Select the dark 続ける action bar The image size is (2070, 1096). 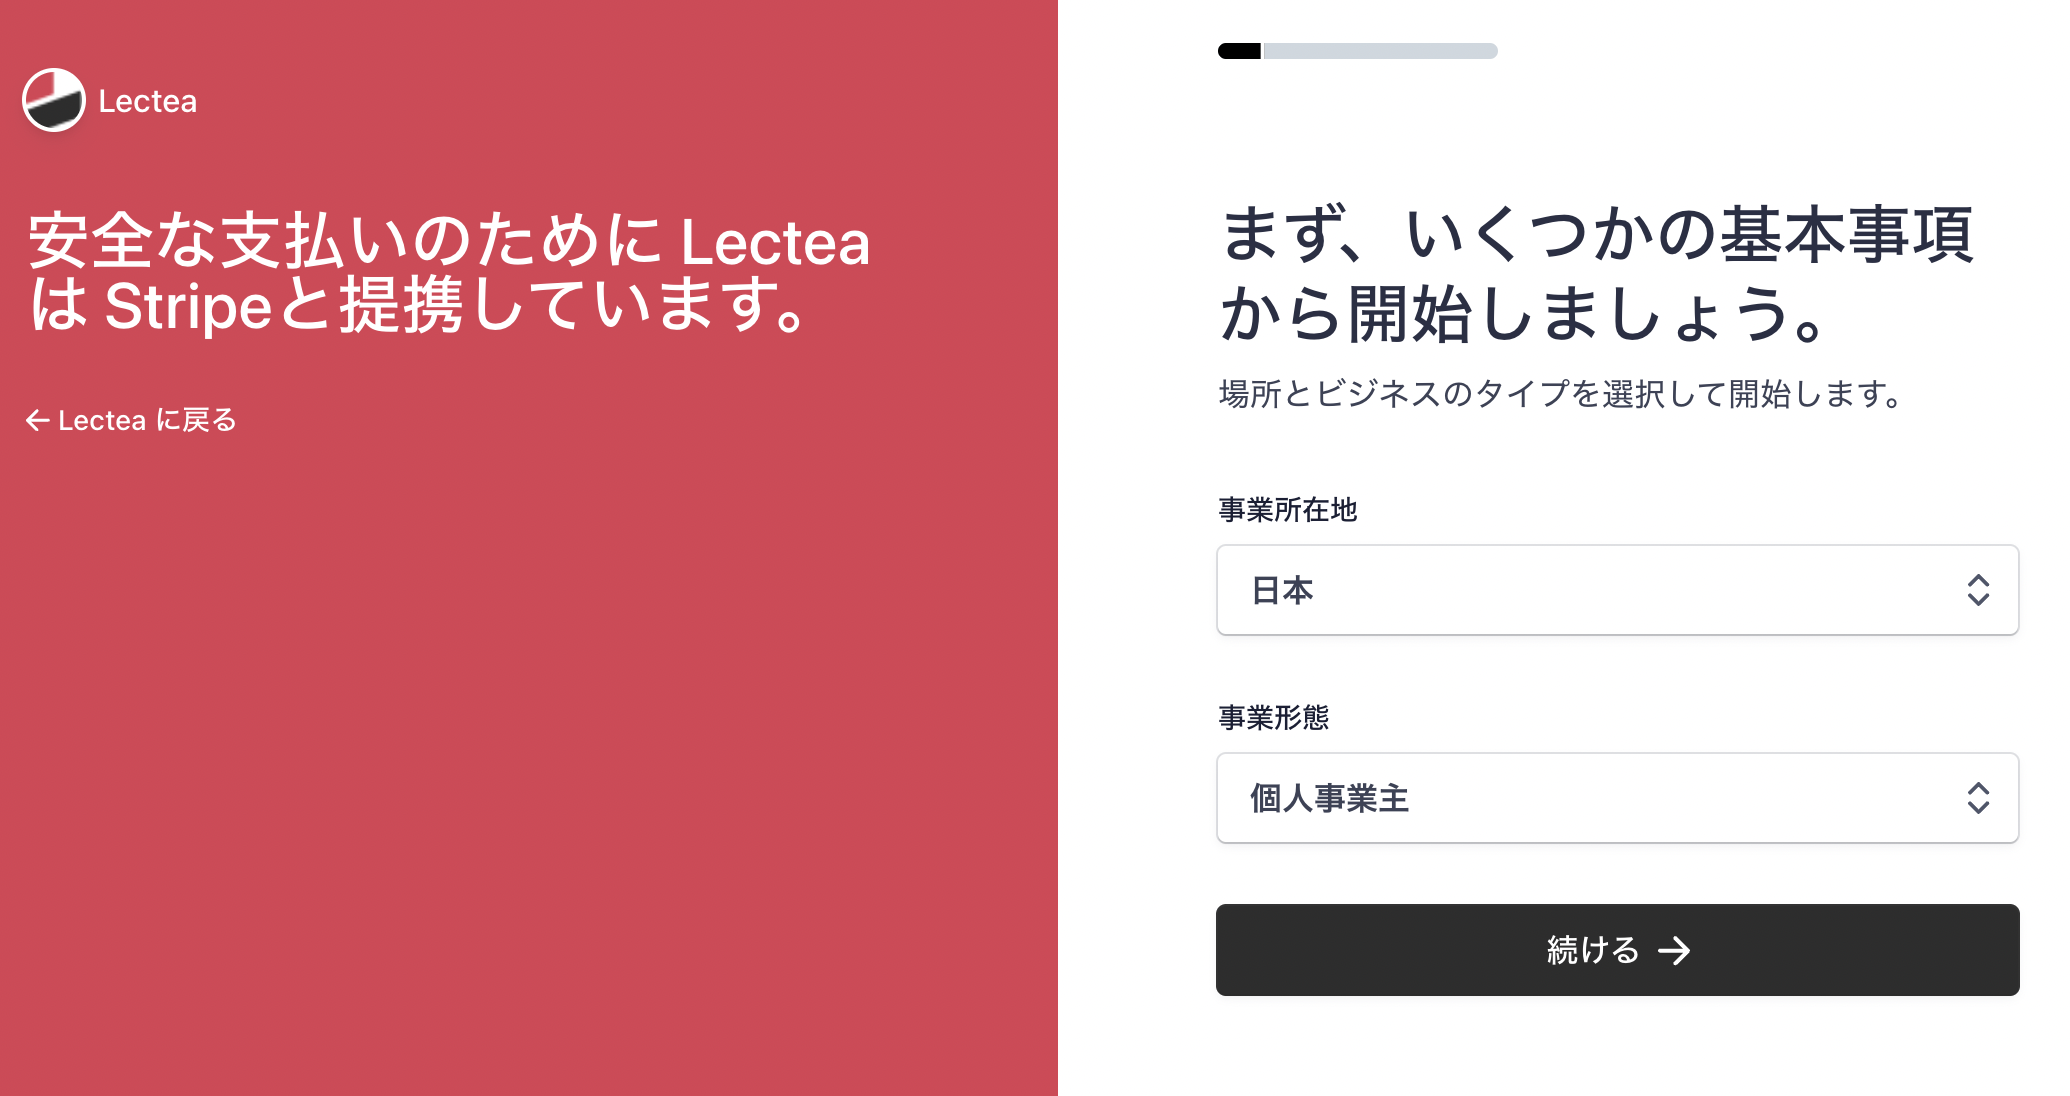click(x=1616, y=951)
